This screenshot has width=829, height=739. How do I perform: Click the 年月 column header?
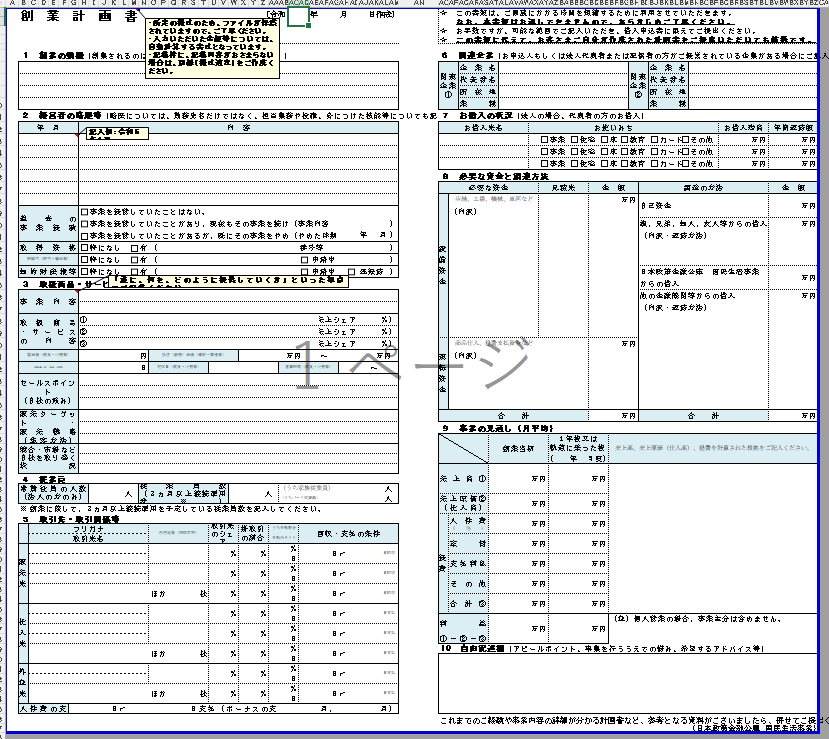click(49, 127)
